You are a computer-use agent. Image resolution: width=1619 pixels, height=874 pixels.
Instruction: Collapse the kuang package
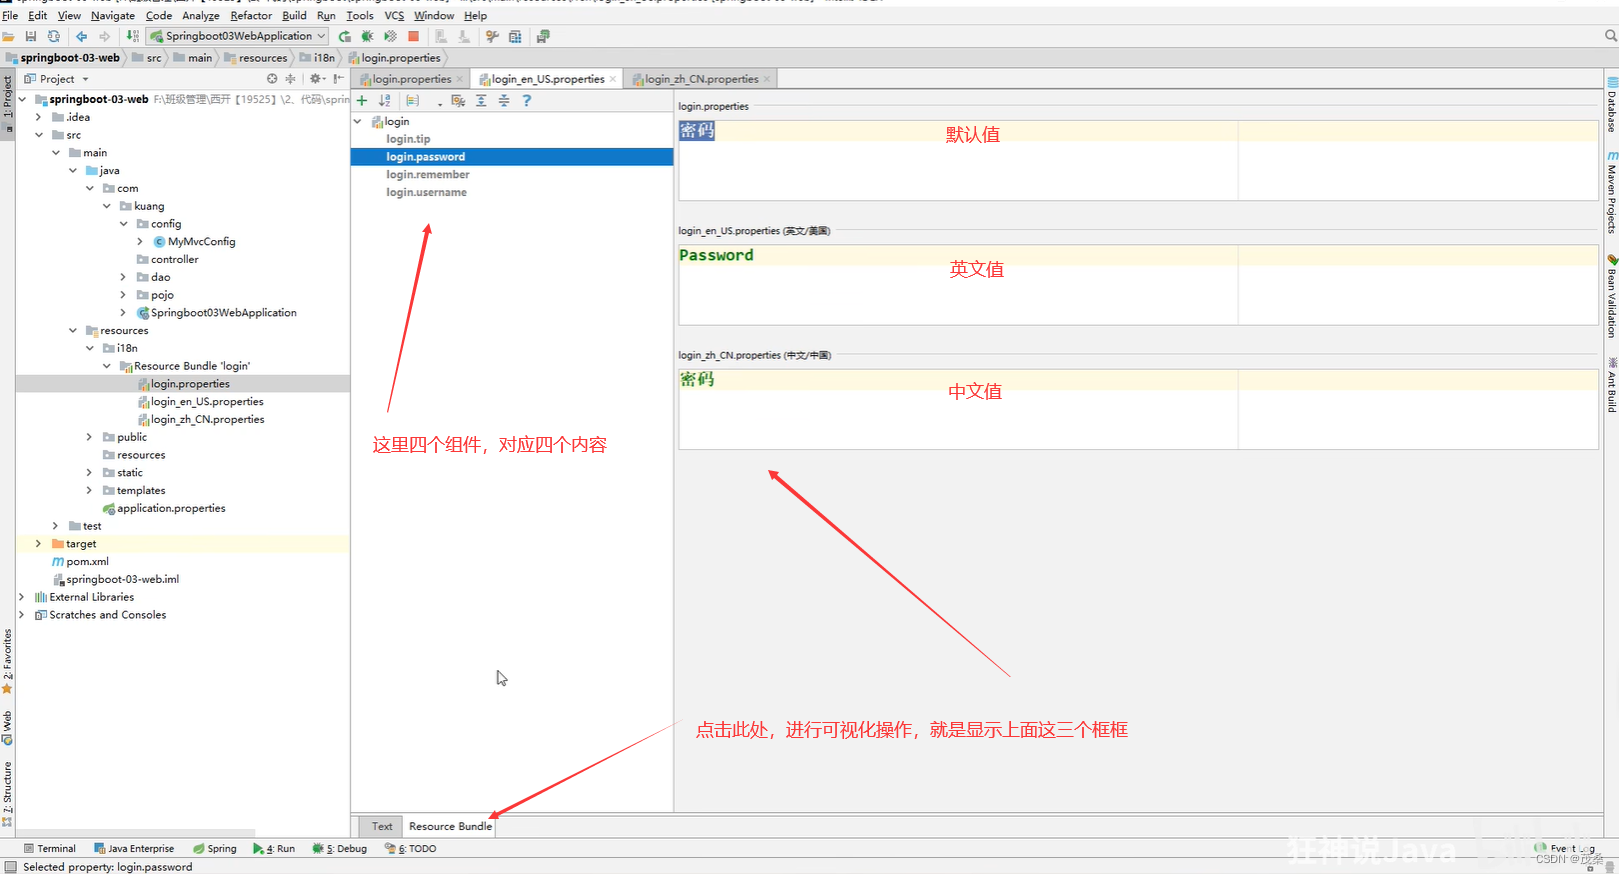(x=107, y=206)
